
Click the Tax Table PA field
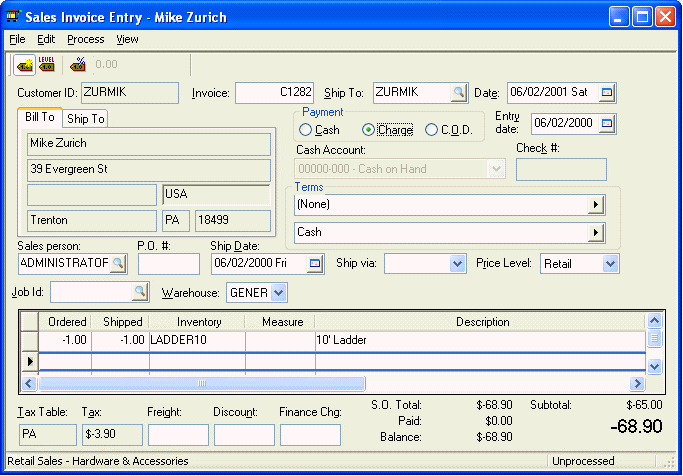(x=48, y=435)
